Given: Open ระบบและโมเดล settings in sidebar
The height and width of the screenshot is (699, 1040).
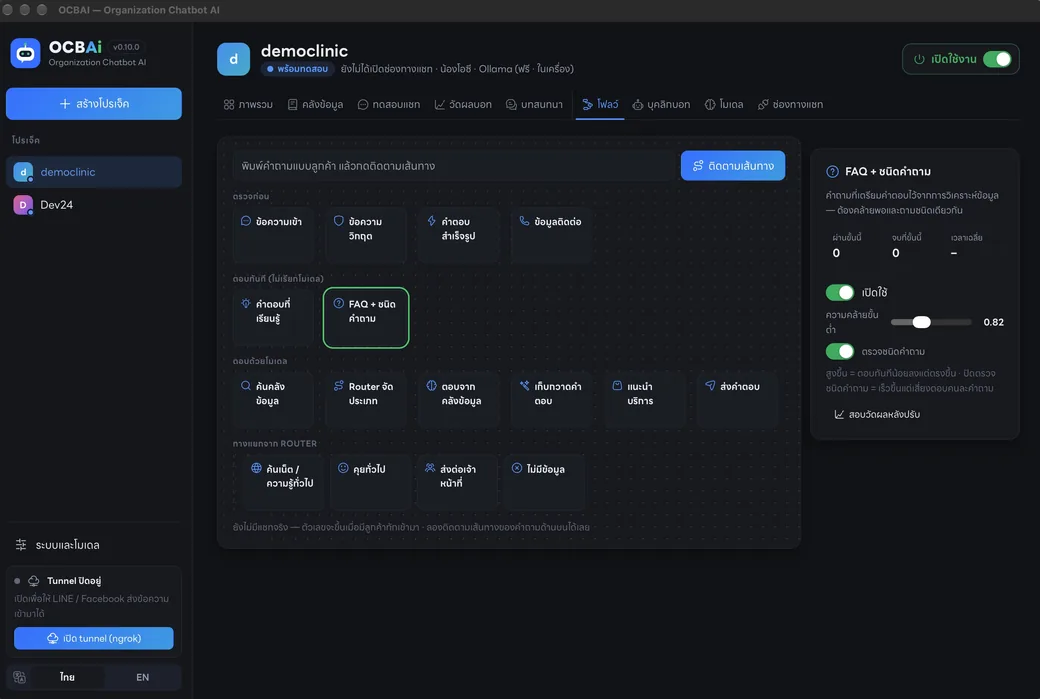Looking at the screenshot, I should point(94,544).
